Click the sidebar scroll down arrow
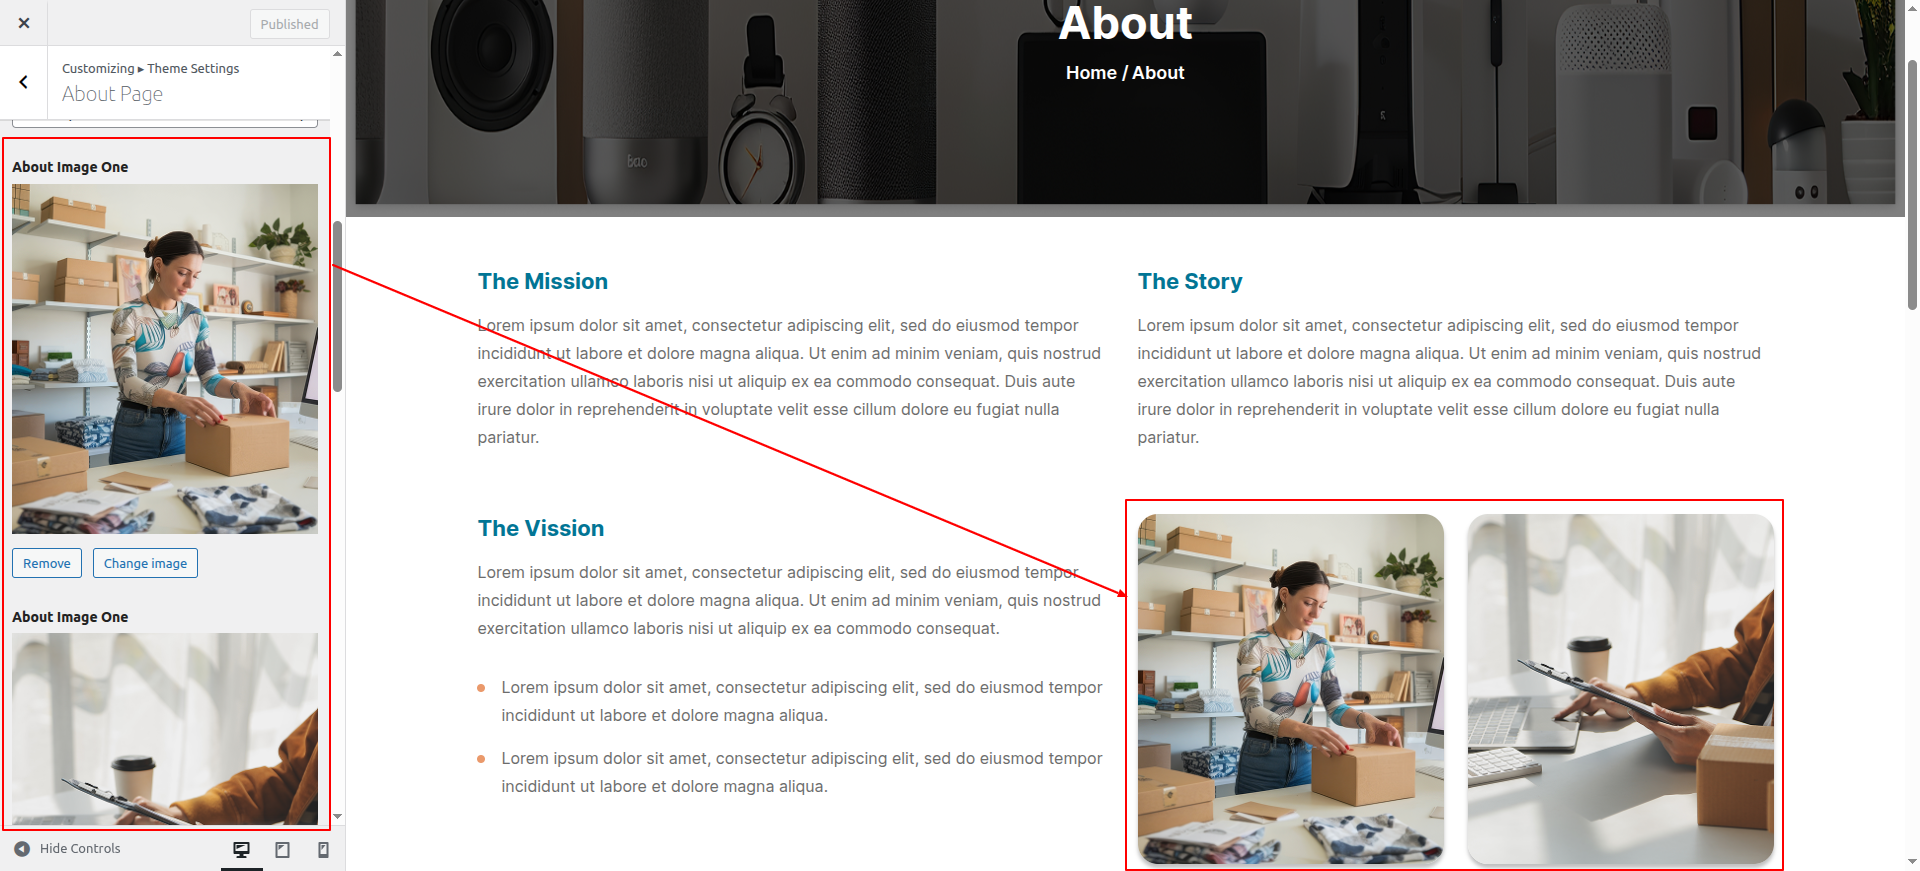This screenshot has width=1920, height=871. [338, 817]
